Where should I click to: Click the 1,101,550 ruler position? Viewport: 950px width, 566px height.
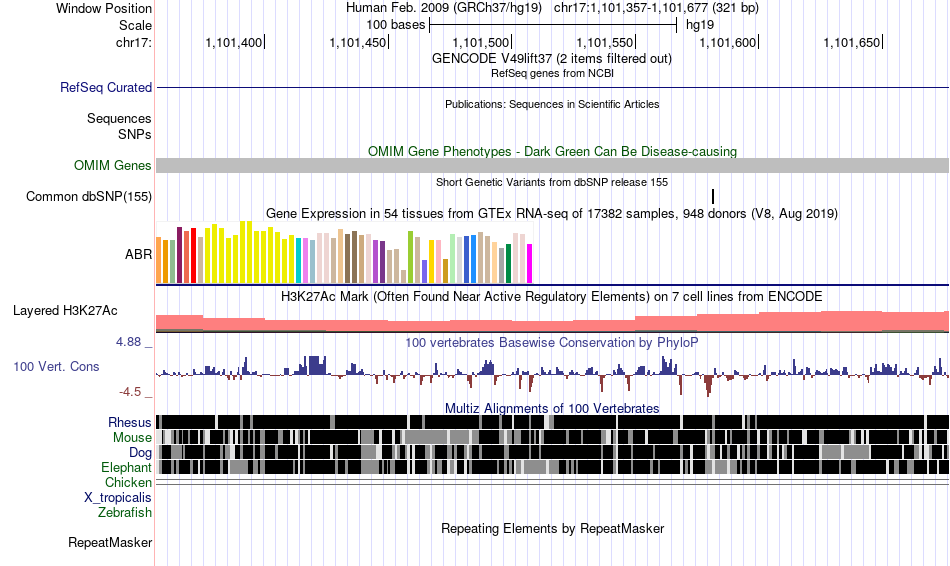click(606, 42)
